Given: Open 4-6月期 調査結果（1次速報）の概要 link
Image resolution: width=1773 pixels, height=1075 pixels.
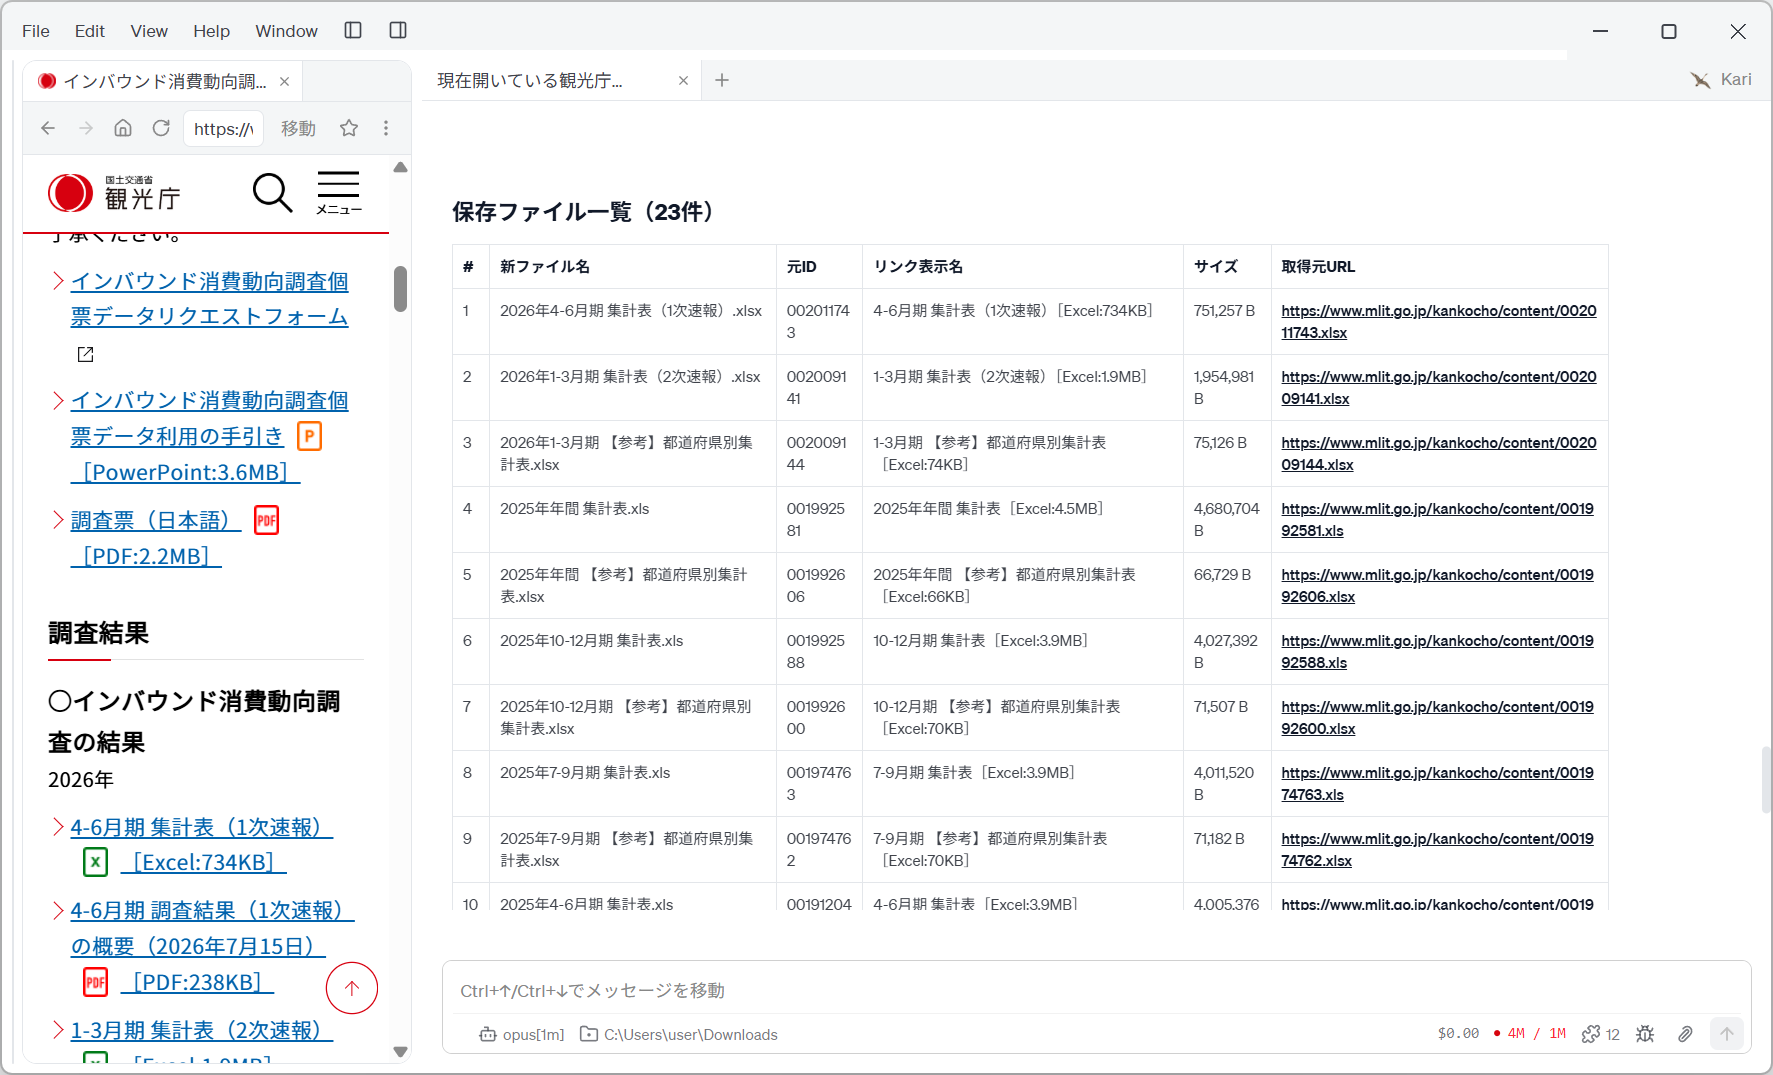Looking at the screenshot, I should 212,928.
